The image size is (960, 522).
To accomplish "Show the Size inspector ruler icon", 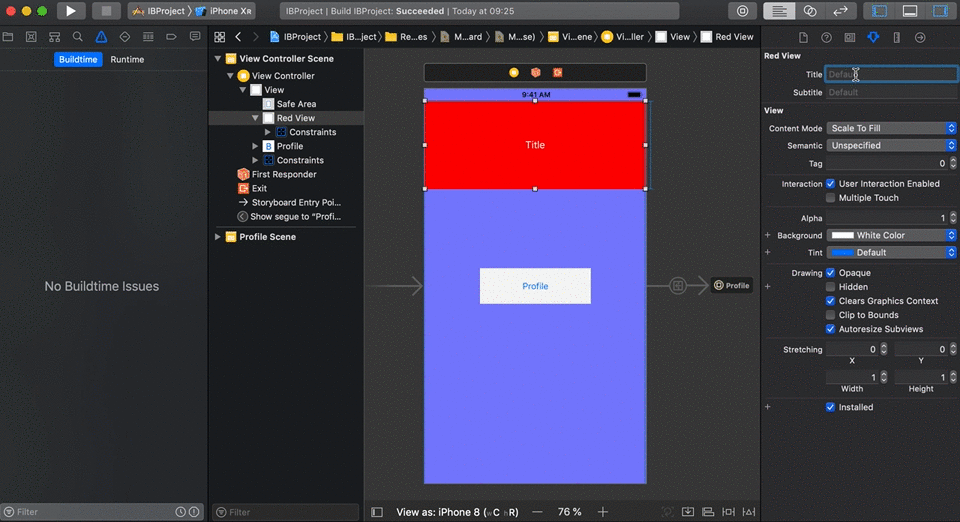I will pyautogui.click(x=896, y=37).
